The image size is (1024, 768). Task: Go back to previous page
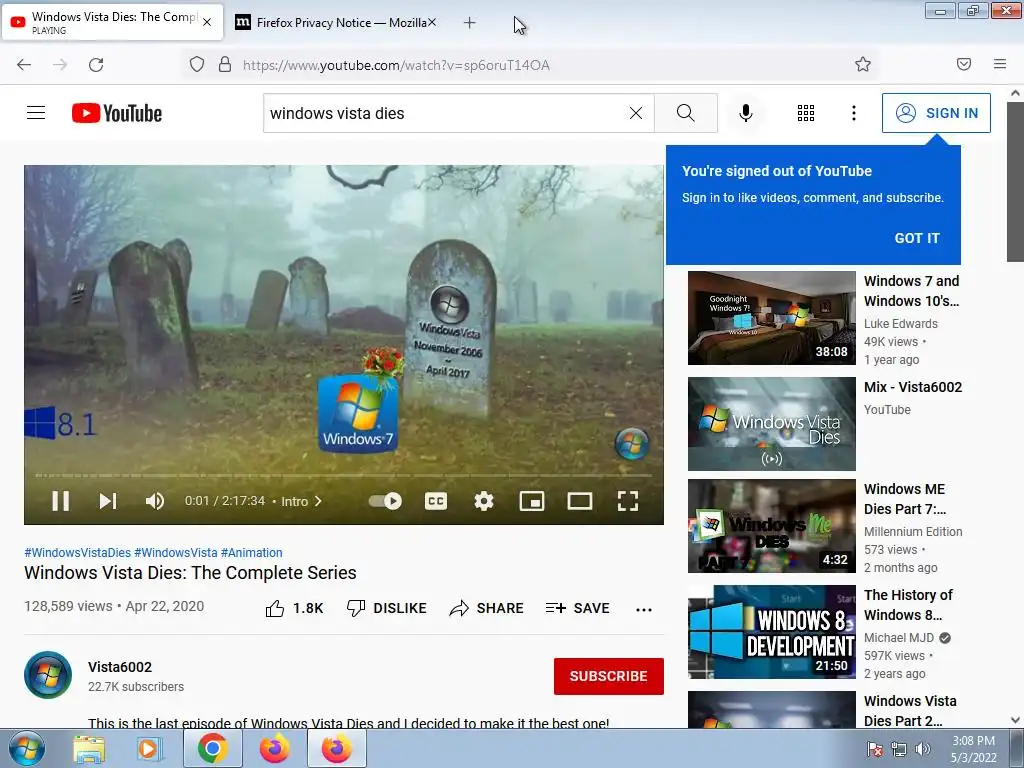pos(24,65)
